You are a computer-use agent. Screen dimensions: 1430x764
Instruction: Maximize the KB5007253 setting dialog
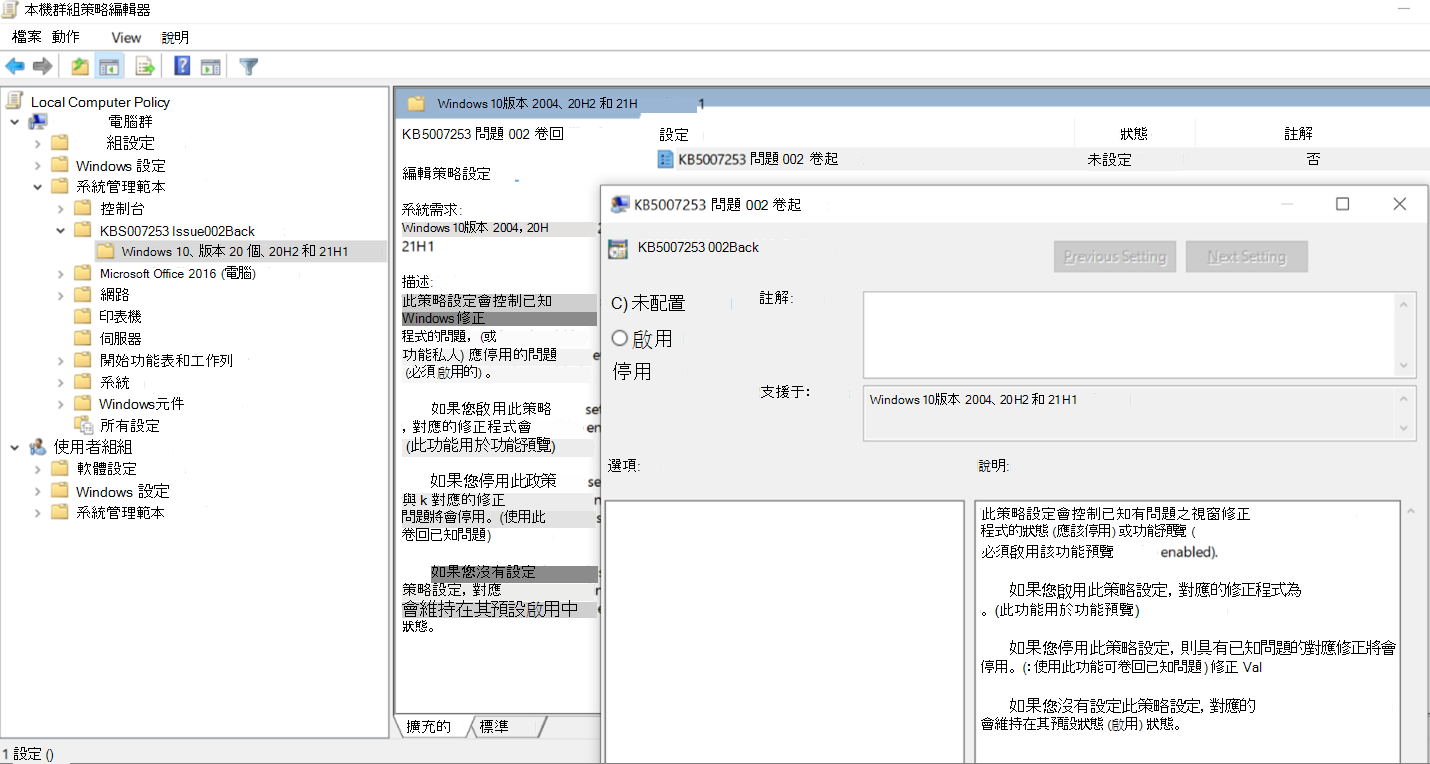click(1343, 204)
